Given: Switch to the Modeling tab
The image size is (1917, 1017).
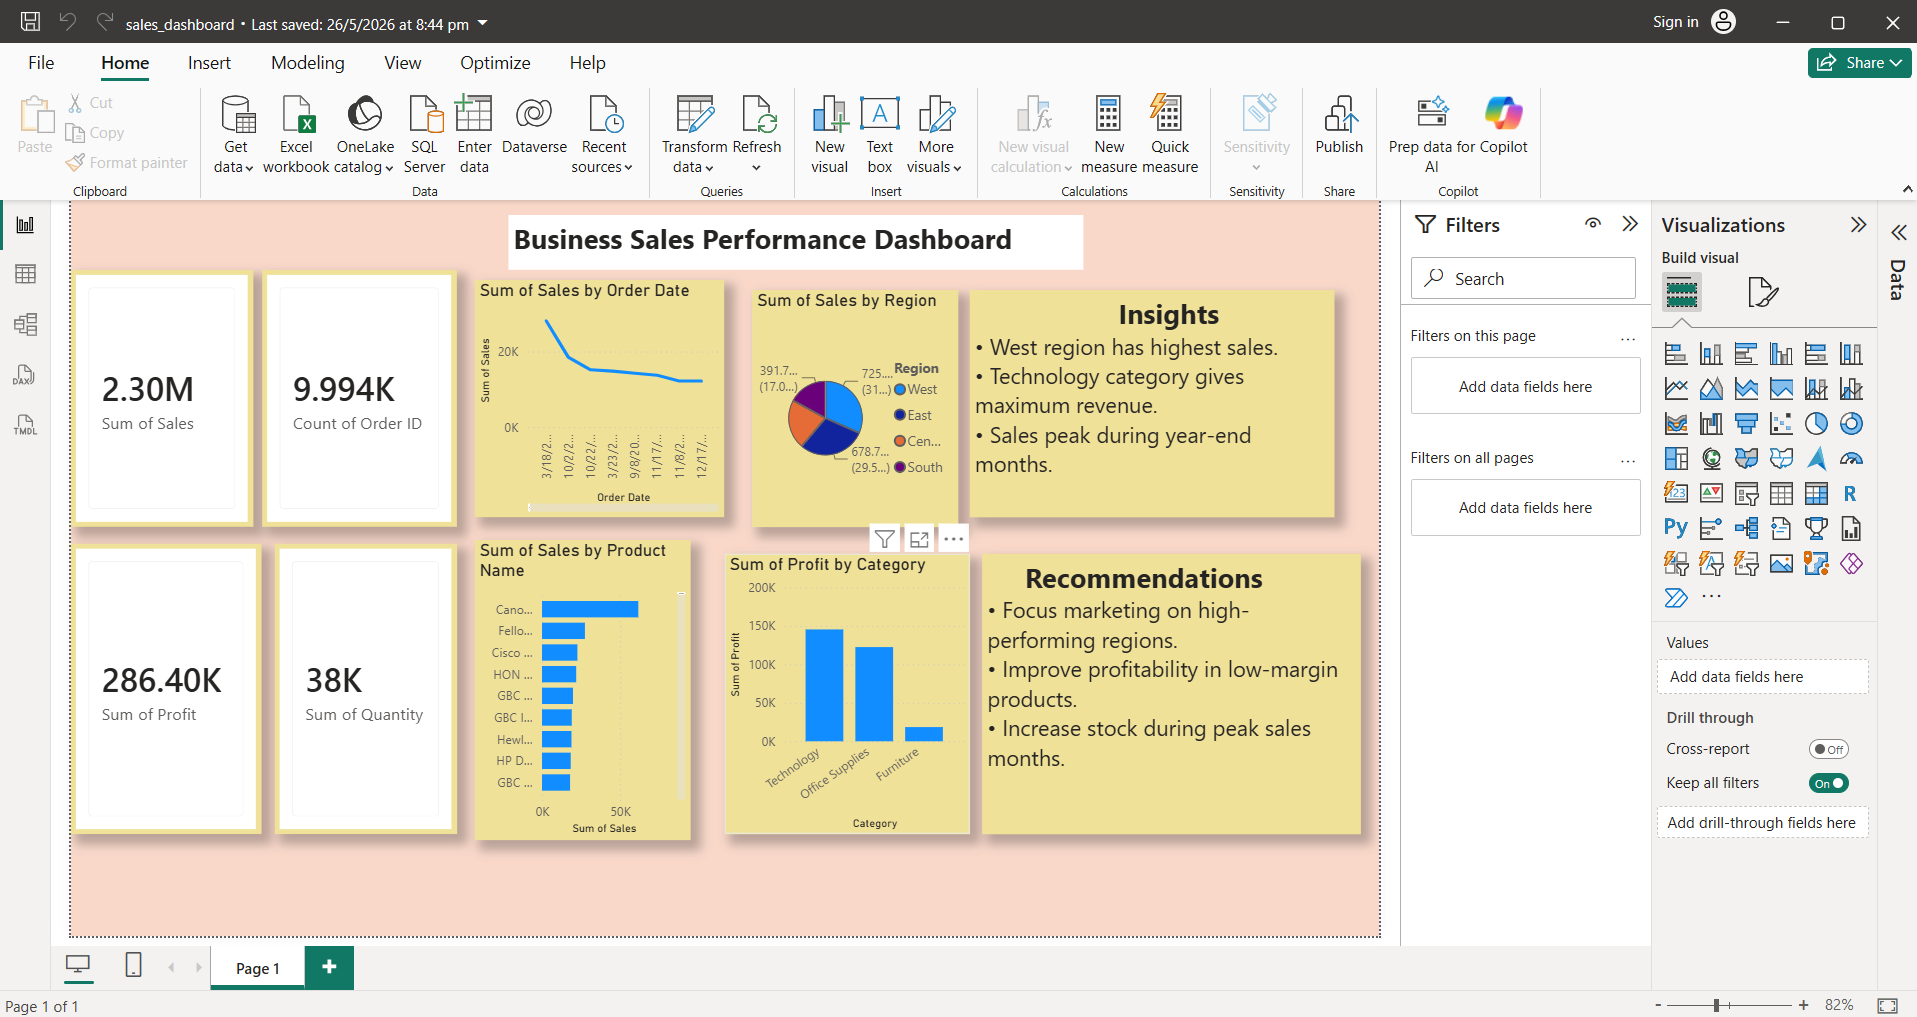Looking at the screenshot, I should 308,63.
